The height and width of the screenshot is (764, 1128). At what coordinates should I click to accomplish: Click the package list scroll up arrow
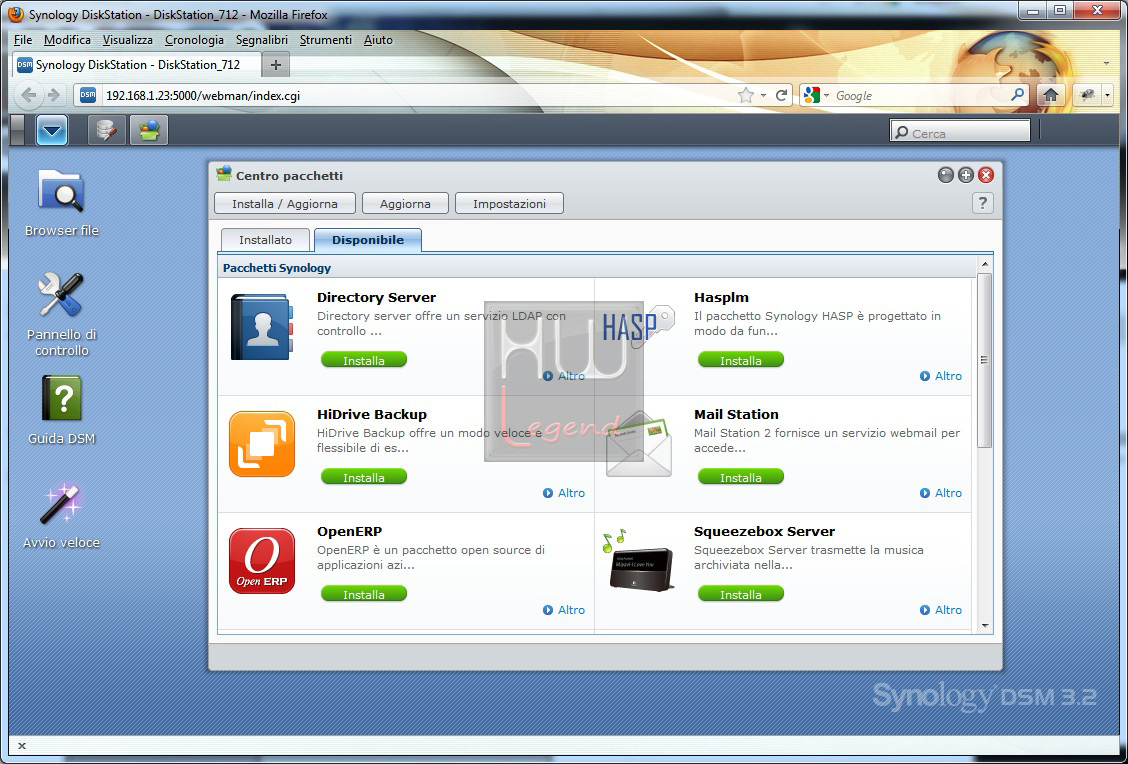pyautogui.click(x=984, y=264)
